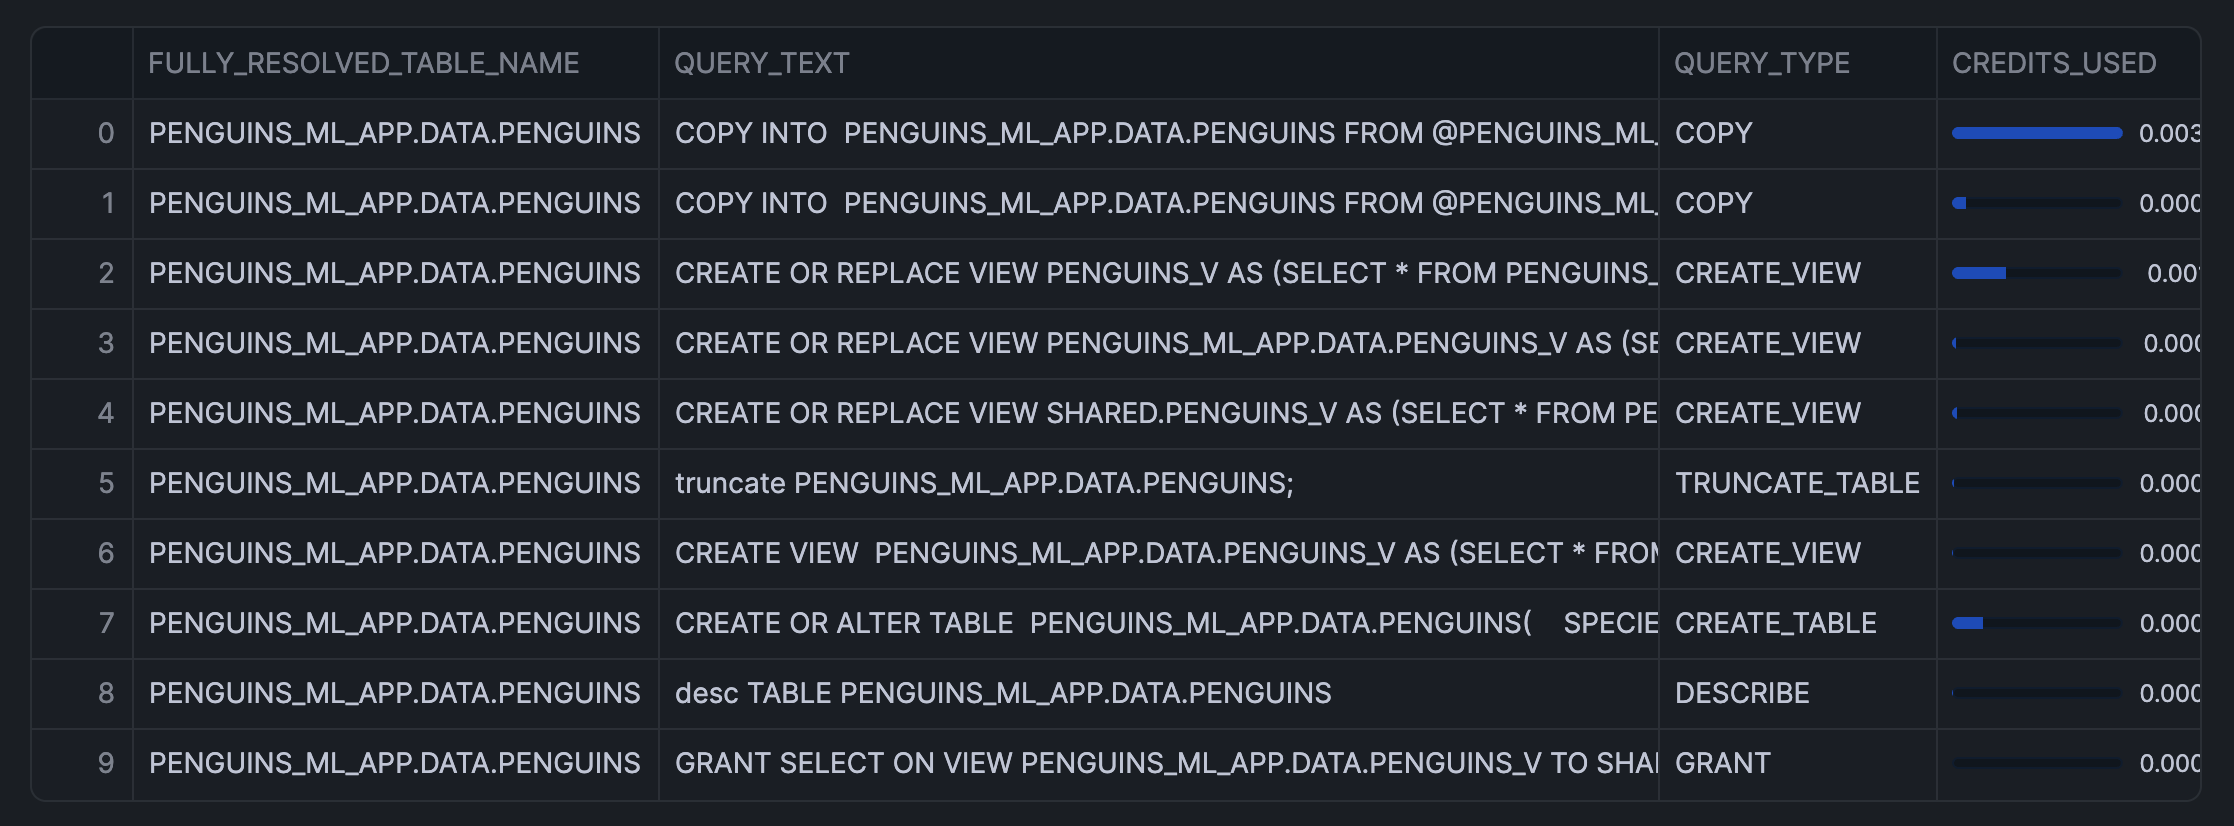Click the CREATE OR ALTER TABLE query cell
The image size is (2234, 826).
click(1165, 623)
